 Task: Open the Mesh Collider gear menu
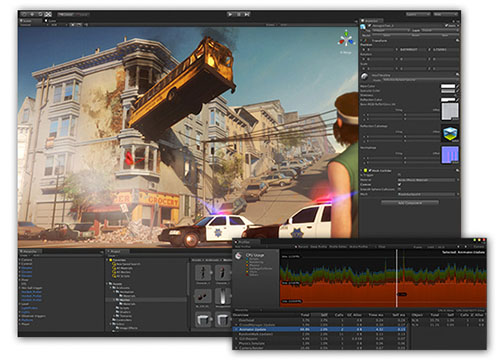[x=457, y=170]
